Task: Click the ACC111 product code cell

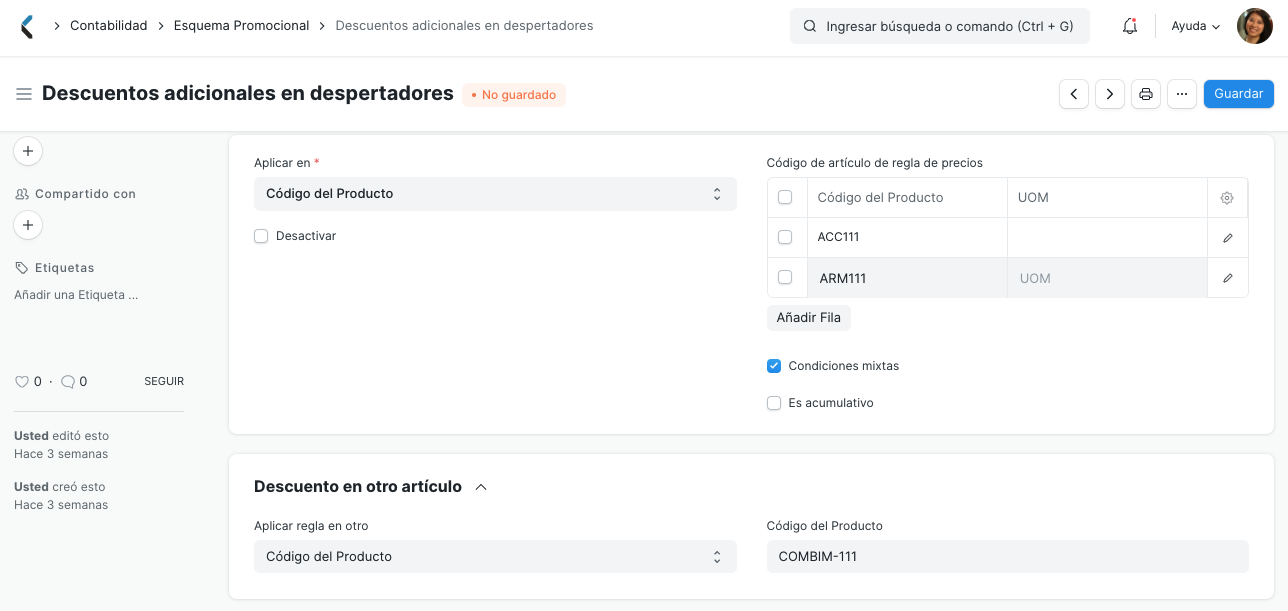Action: (907, 238)
